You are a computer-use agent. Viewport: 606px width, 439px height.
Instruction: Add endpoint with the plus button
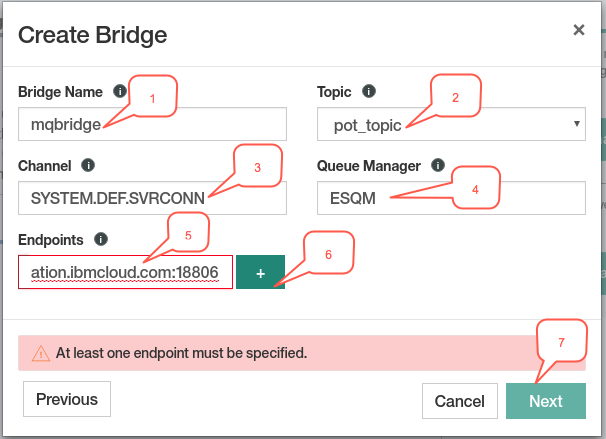click(x=260, y=272)
